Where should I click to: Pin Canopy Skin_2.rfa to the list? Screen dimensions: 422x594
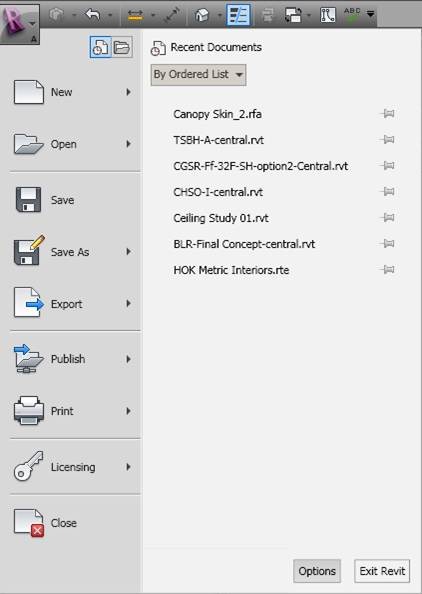click(x=388, y=113)
